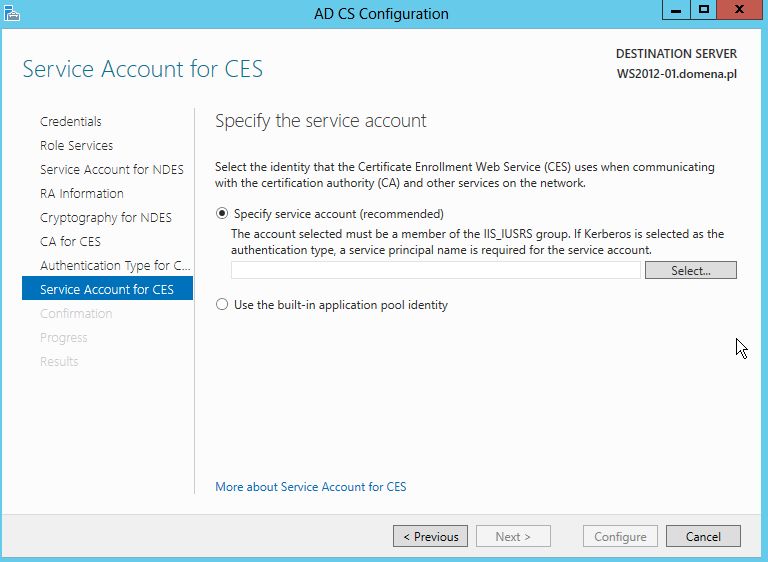Image resolution: width=768 pixels, height=562 pixels.
Task: Minimize the AD CS Configuration window
Action: [x=676, y=10]
